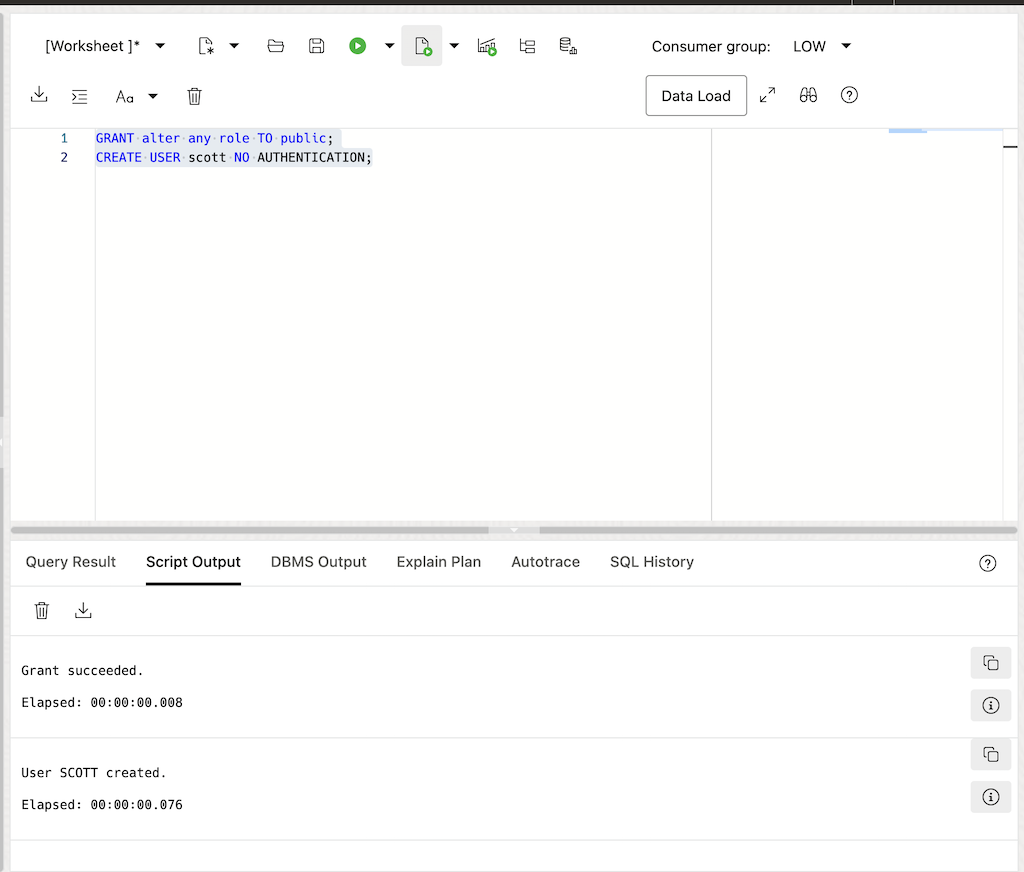1024x872 pixels.
Task: Clear the editor with the trash icon
Action: [x=194, y=97]
